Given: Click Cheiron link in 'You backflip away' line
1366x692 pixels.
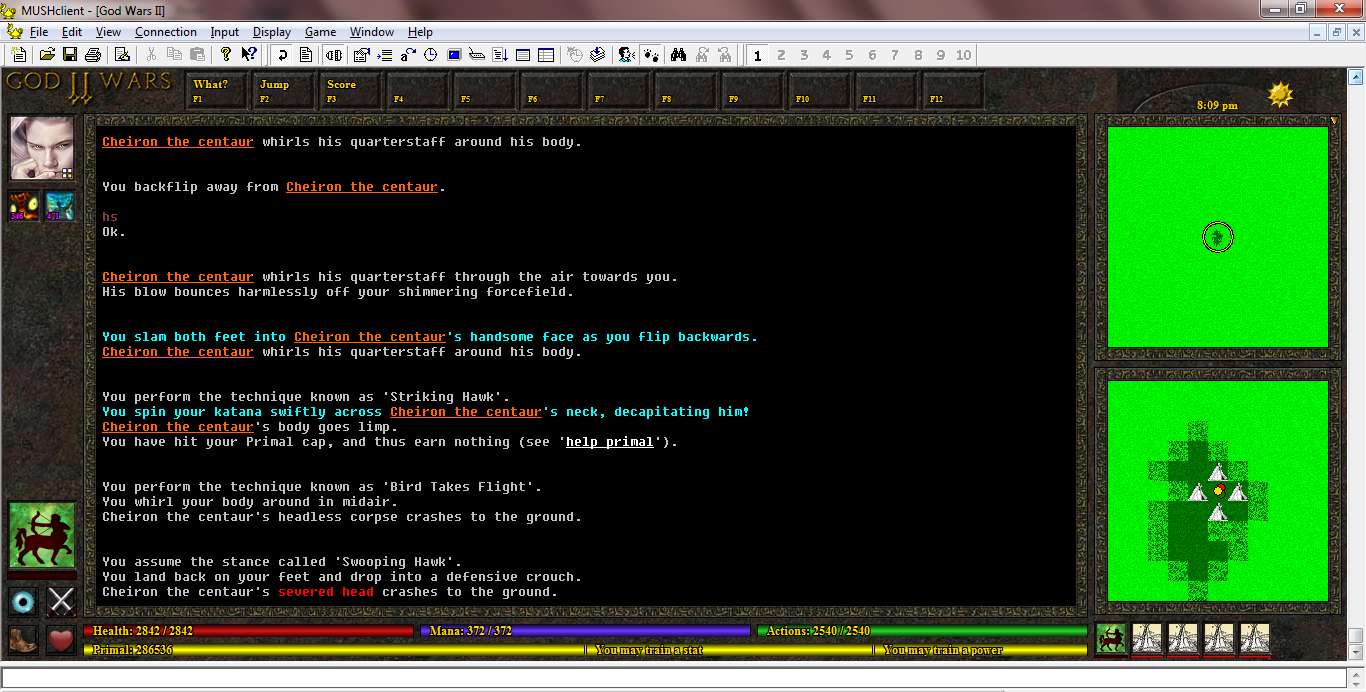Looking at the screenshot, I should click(x=362, y=187).
